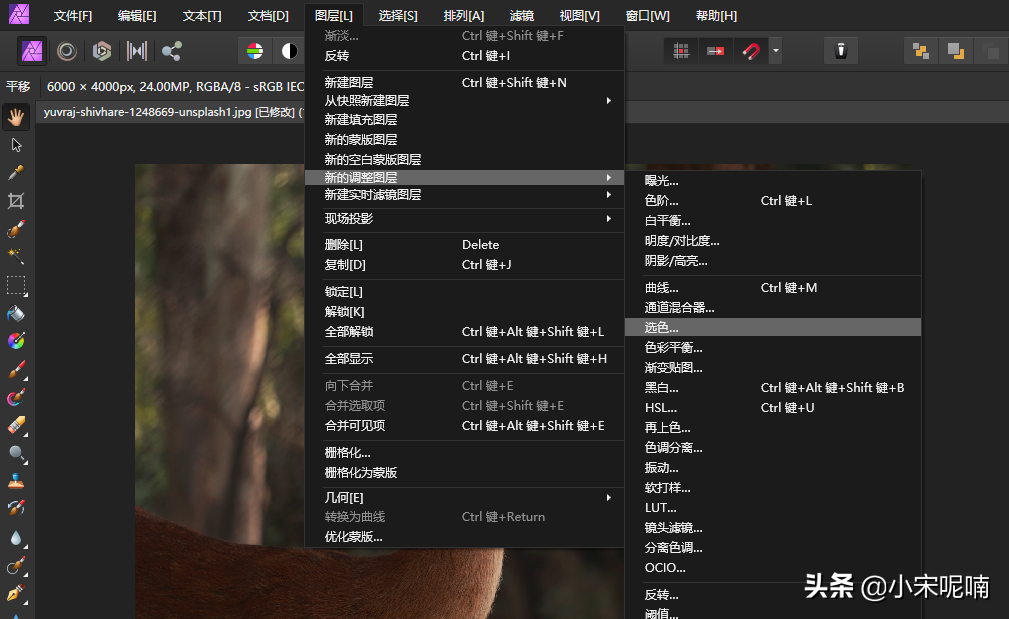
Task: Open the Assistant tuxedo icon
Action: pyautogui.click(x=840, y=51)
